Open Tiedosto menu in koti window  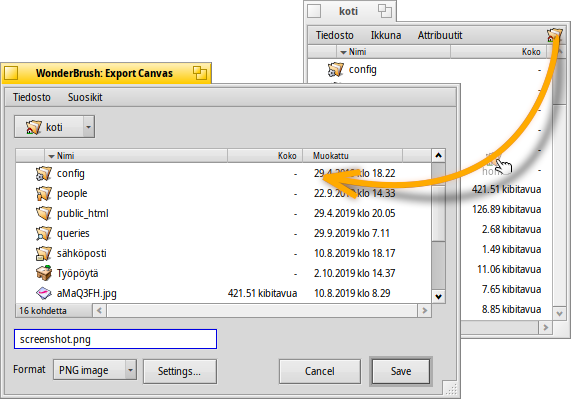(x=335, y=35)
